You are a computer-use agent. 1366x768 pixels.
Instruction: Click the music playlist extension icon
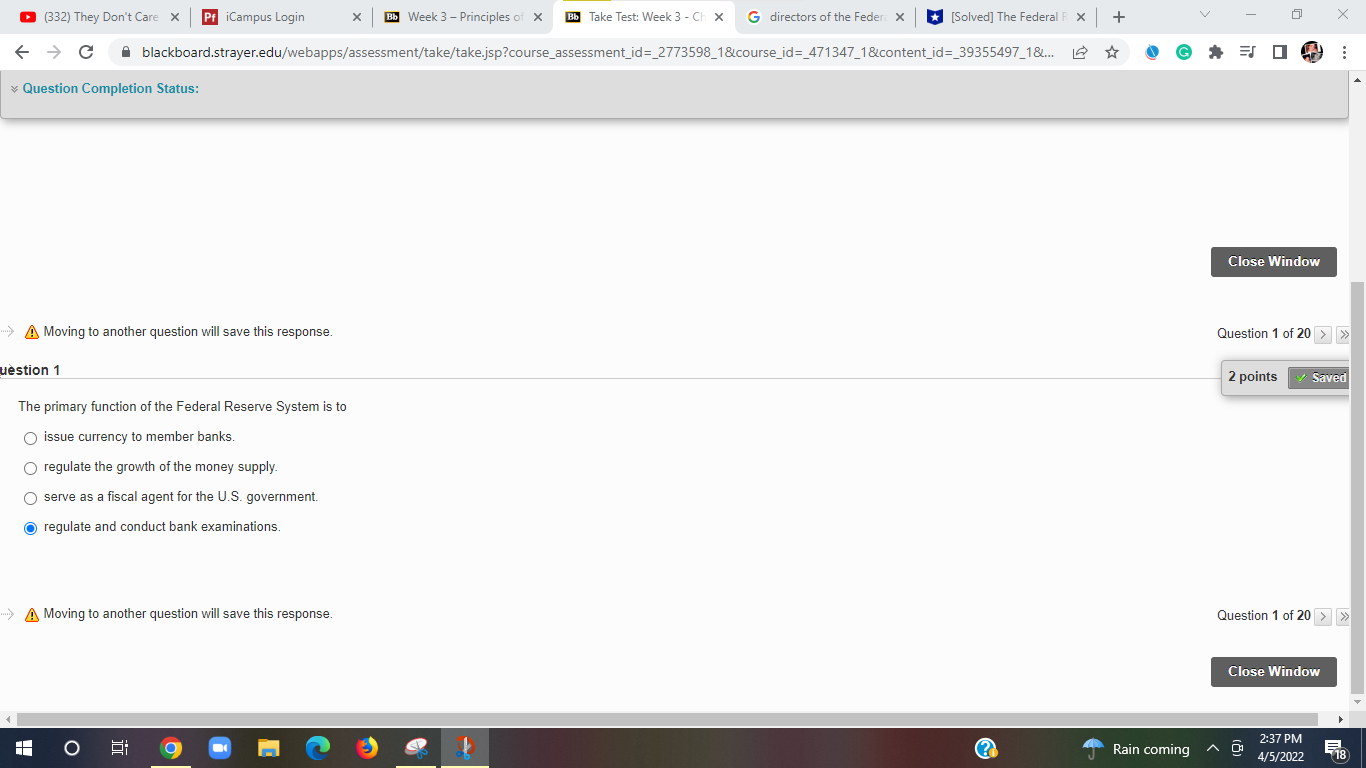pyautogui.click(x=1247, y=51)
